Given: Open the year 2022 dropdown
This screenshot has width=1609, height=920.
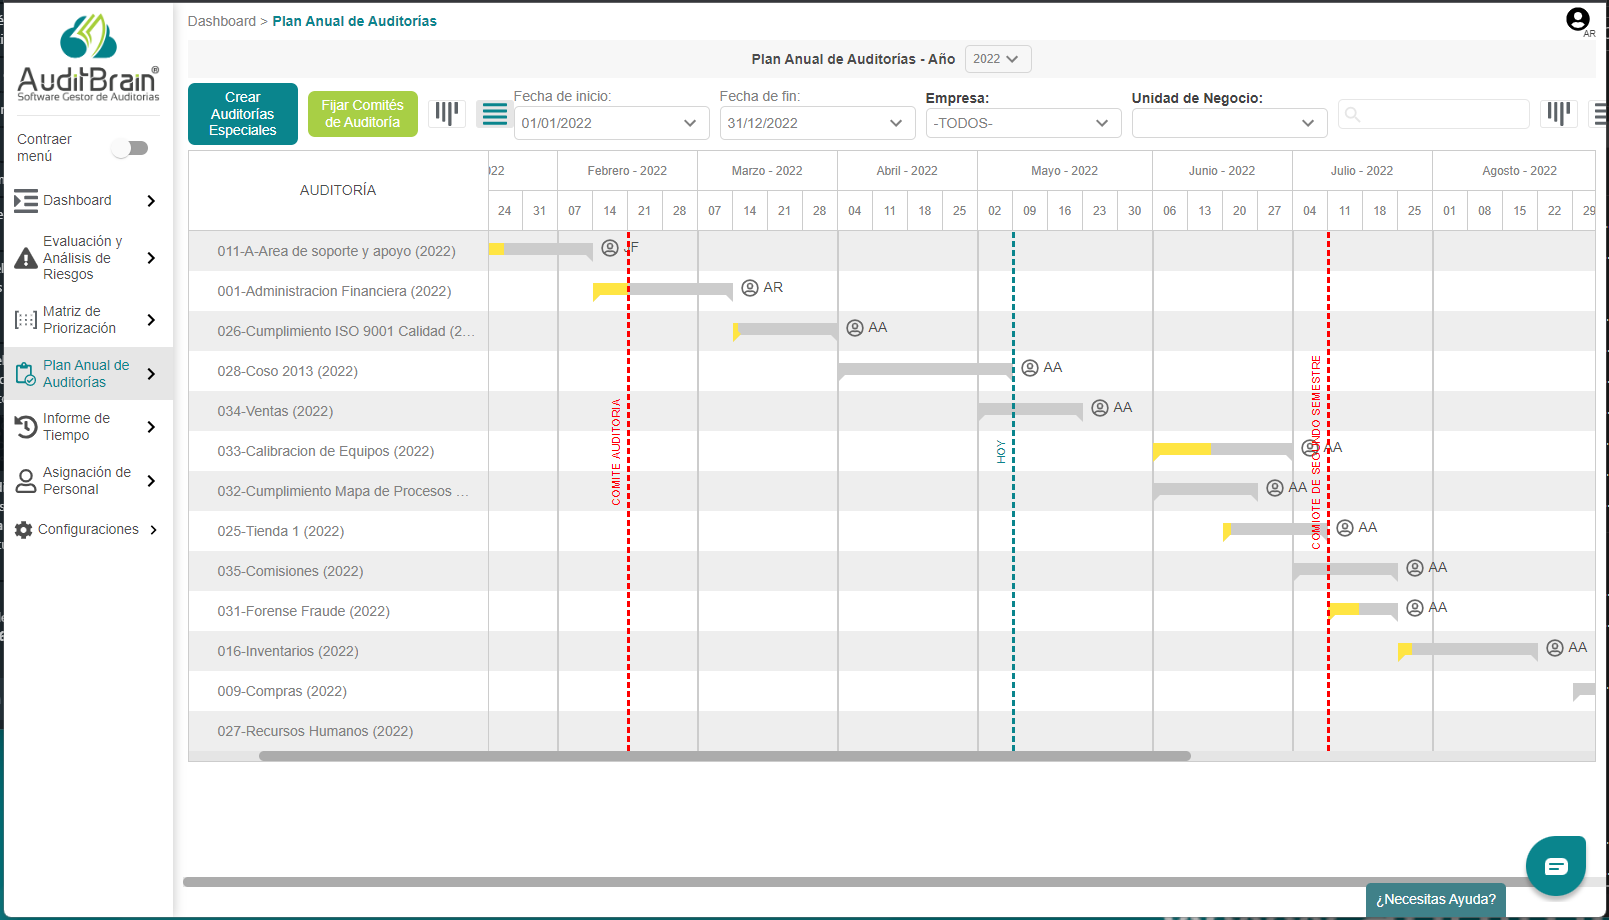Looking at the screenshot, I should tap(997, 58).
